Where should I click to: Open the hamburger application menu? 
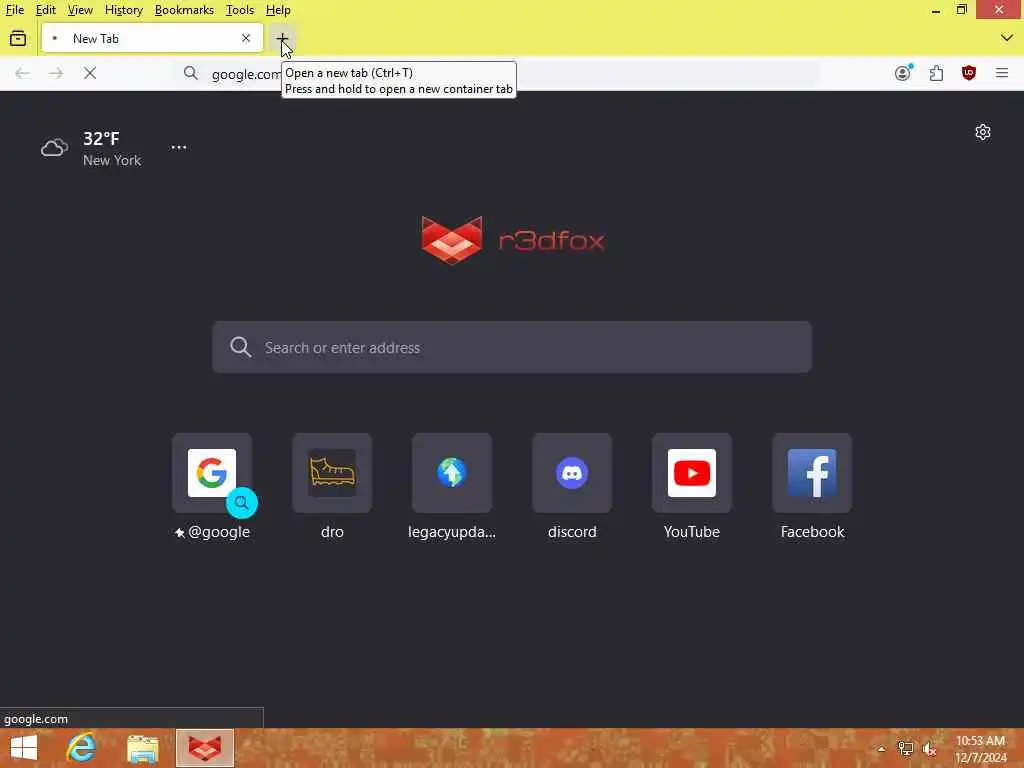[x=1002, y=73]
